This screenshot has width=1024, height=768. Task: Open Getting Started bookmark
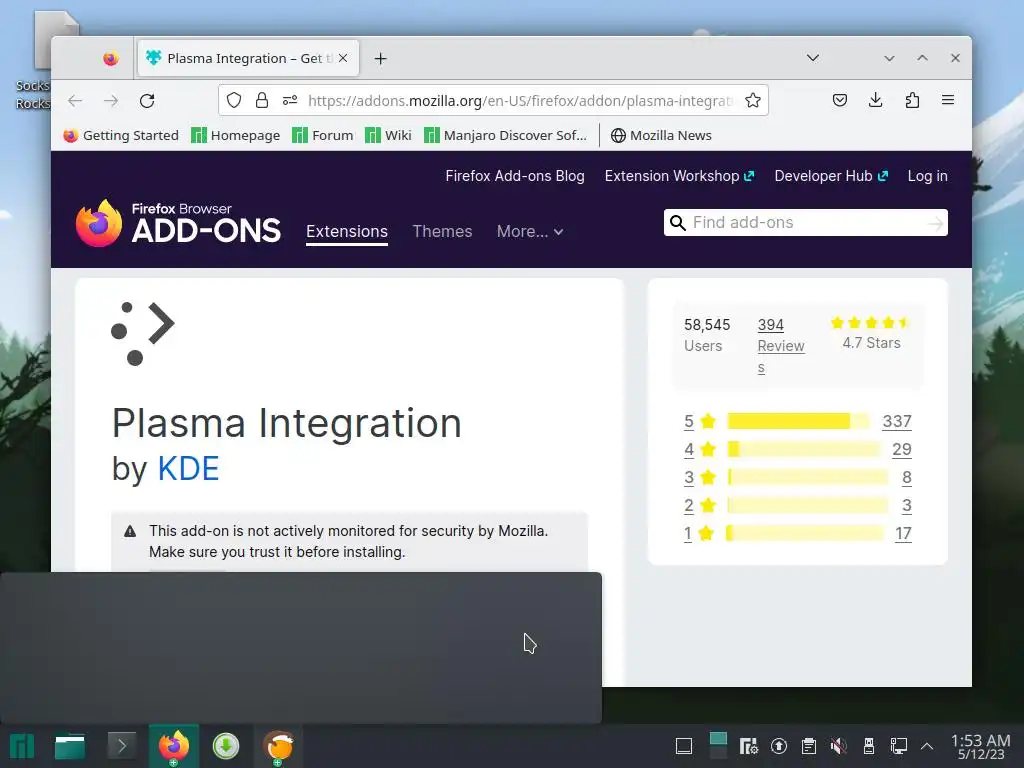pyautogui.click(x=121, y=135)
